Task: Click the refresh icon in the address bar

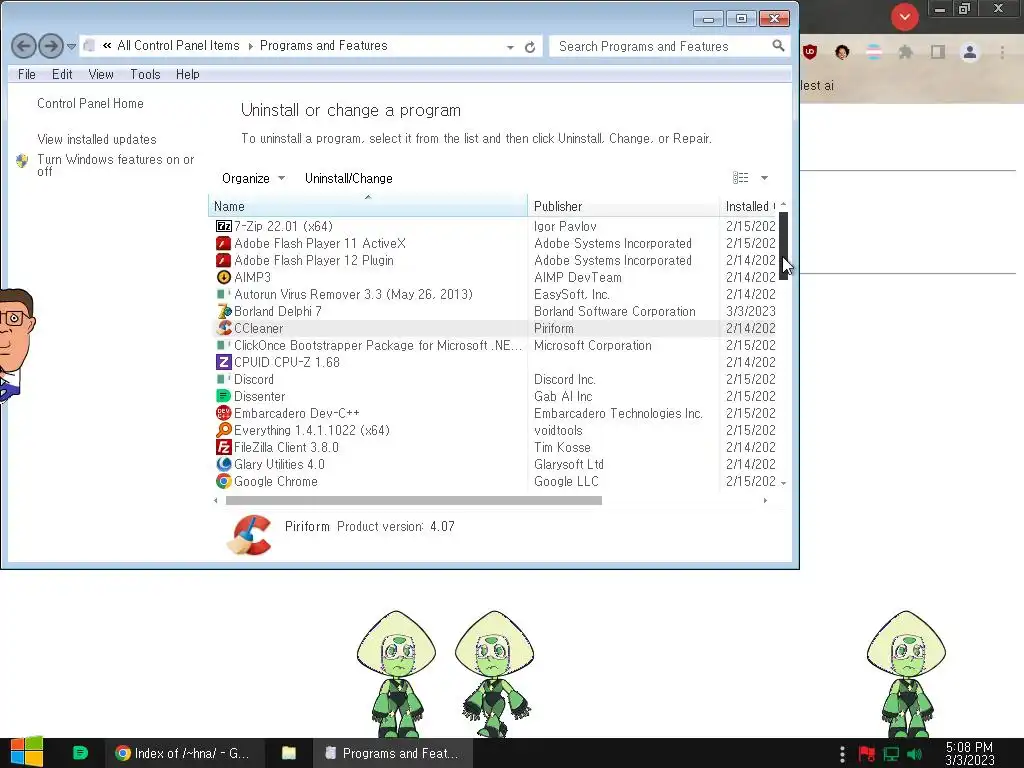Action: 530,47
